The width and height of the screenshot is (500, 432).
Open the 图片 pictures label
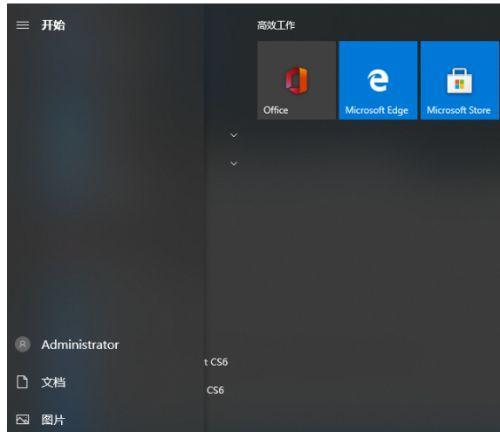pos(53,420)
